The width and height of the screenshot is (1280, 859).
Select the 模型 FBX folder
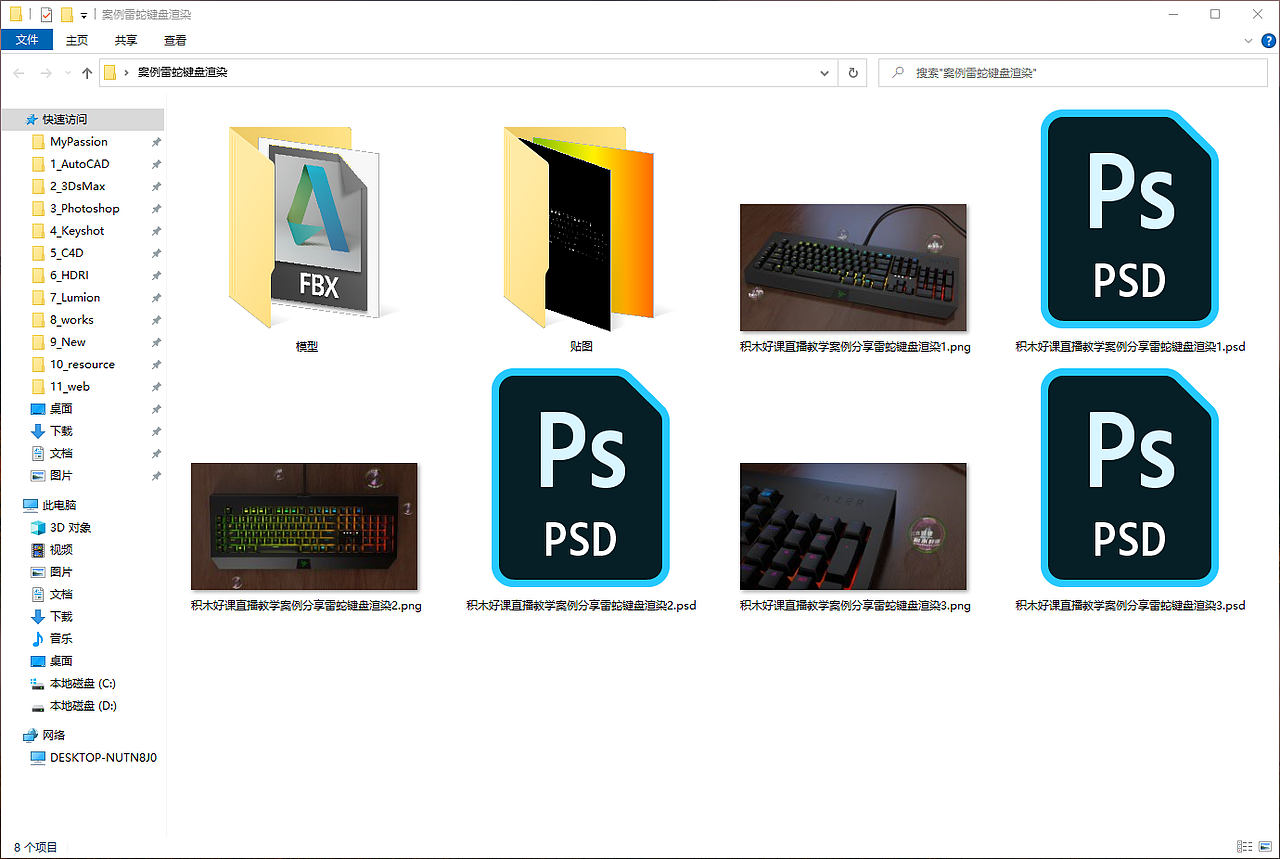click(306, 240)
